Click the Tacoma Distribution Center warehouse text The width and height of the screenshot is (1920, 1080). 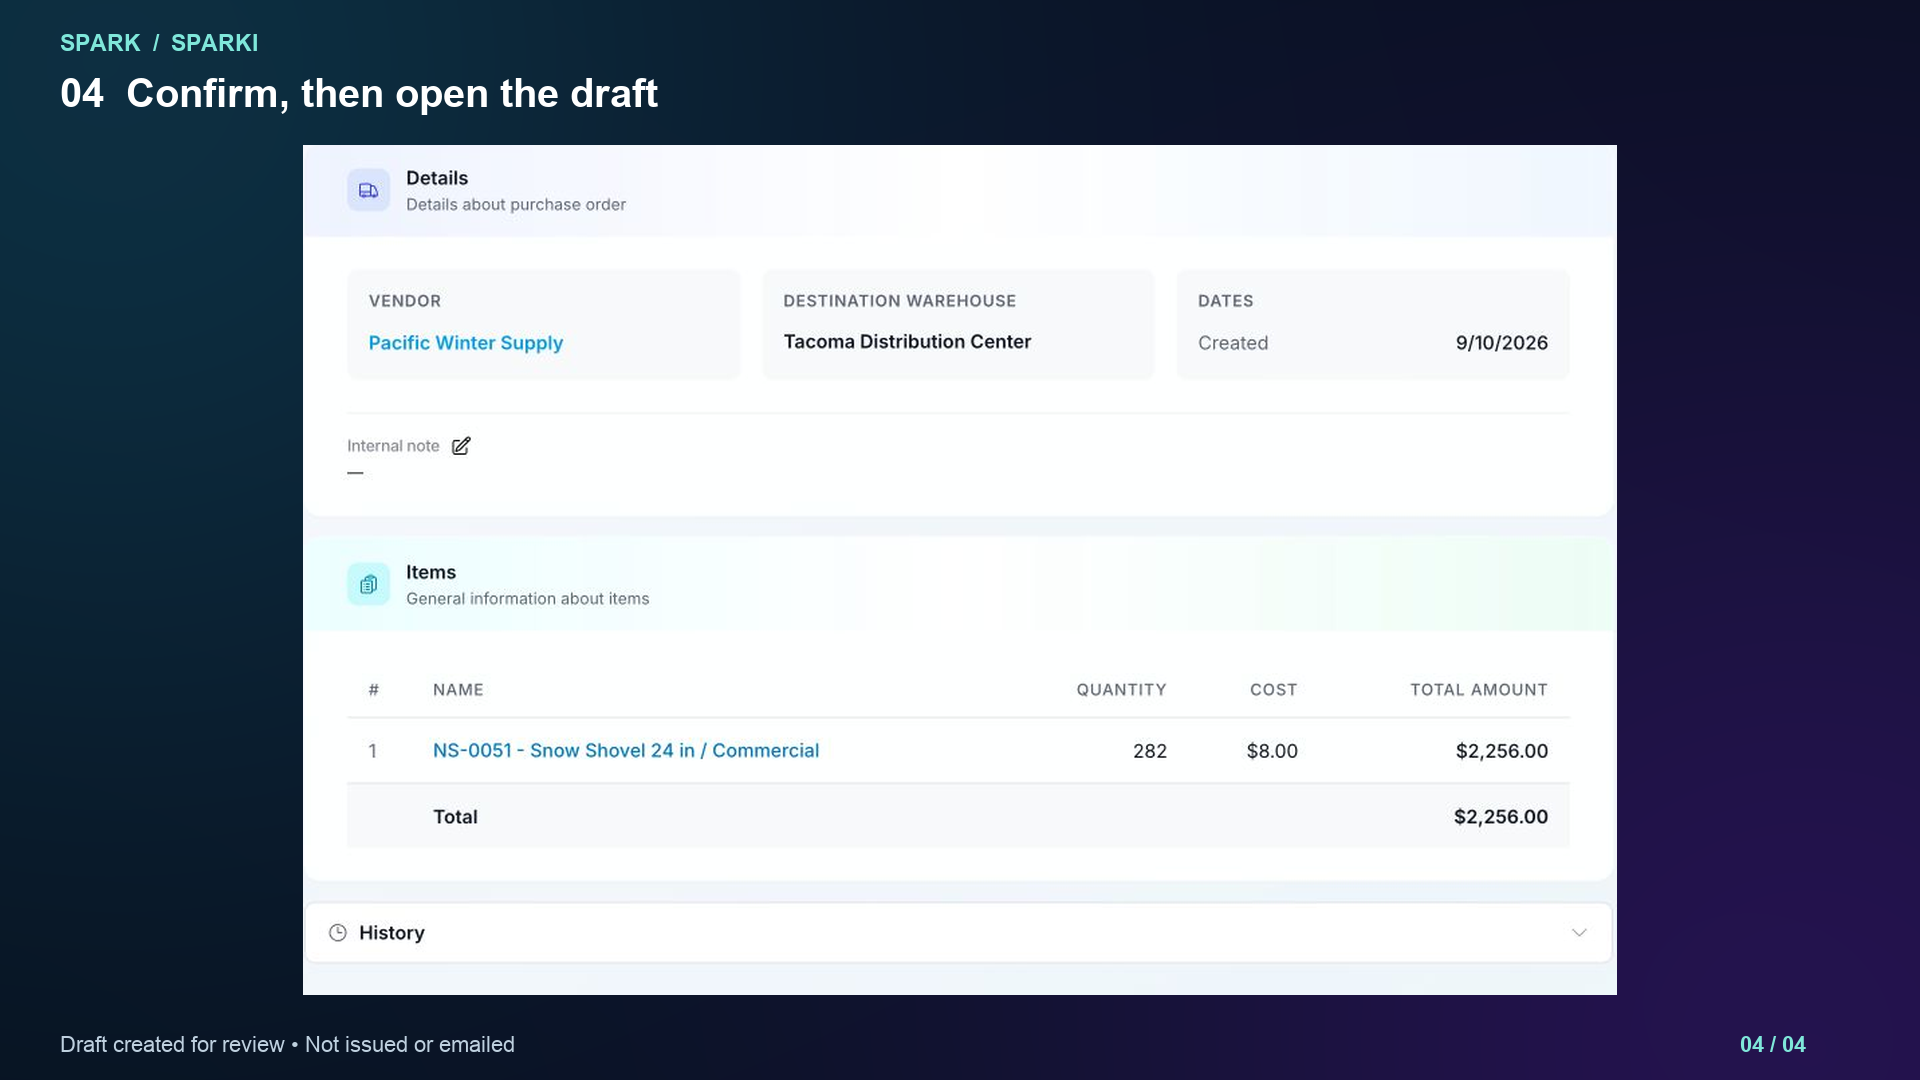click(x=907, y=342)
